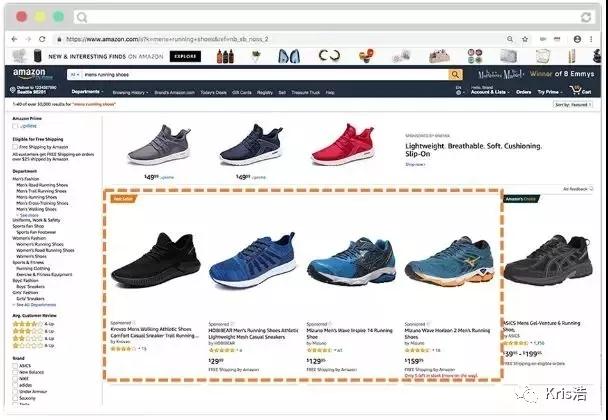Expand the Departments dropdown menu
608x420 pixels.
[87, 92]
